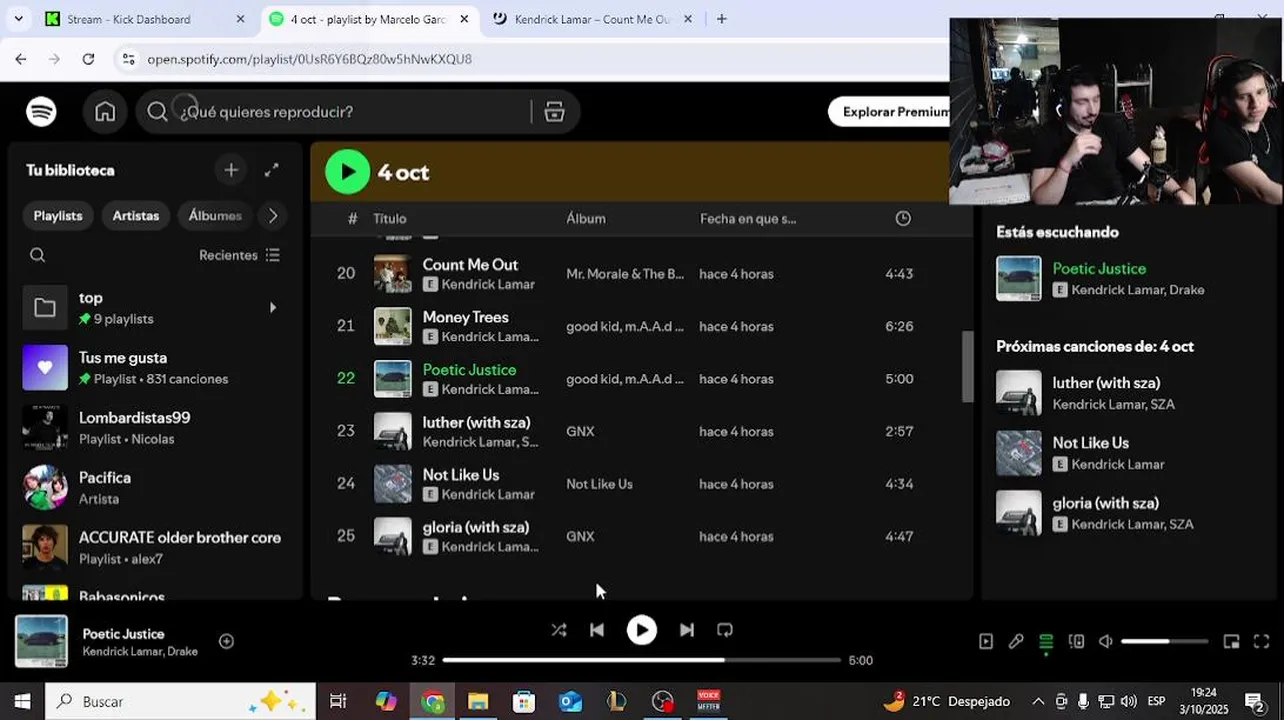Go to Spotify home via house icon

[x=105, y=112]
